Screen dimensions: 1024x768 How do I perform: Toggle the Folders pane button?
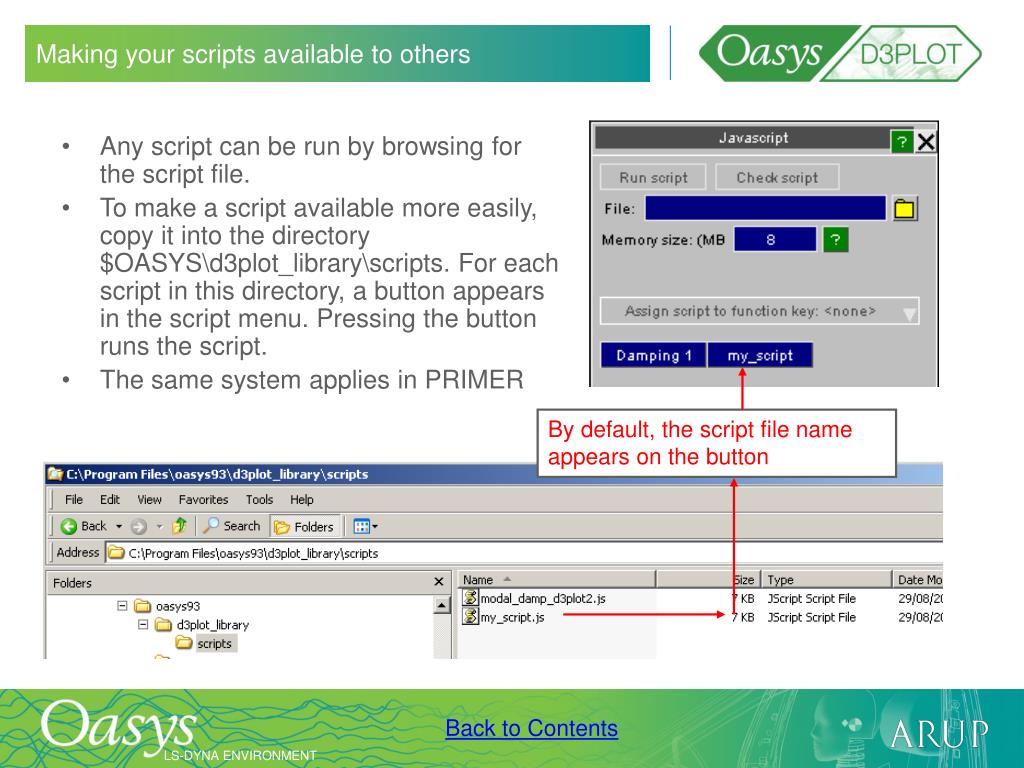click(x=304, y=526)
